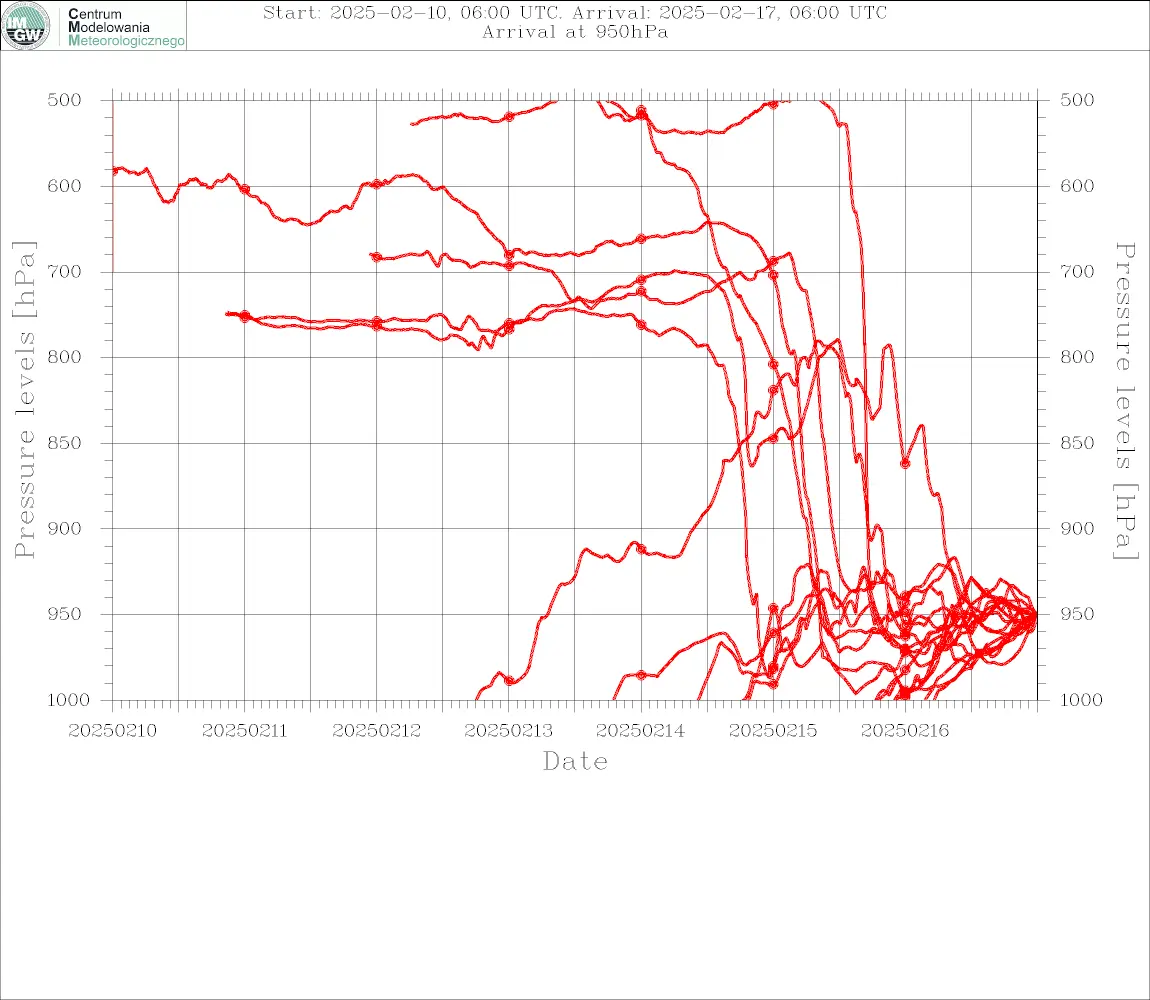Click the trajectory marker near 990 hPa on 20250213
Image resolution: width=1150 pixels, height=1000 pixels.
[x=509, y=680]
